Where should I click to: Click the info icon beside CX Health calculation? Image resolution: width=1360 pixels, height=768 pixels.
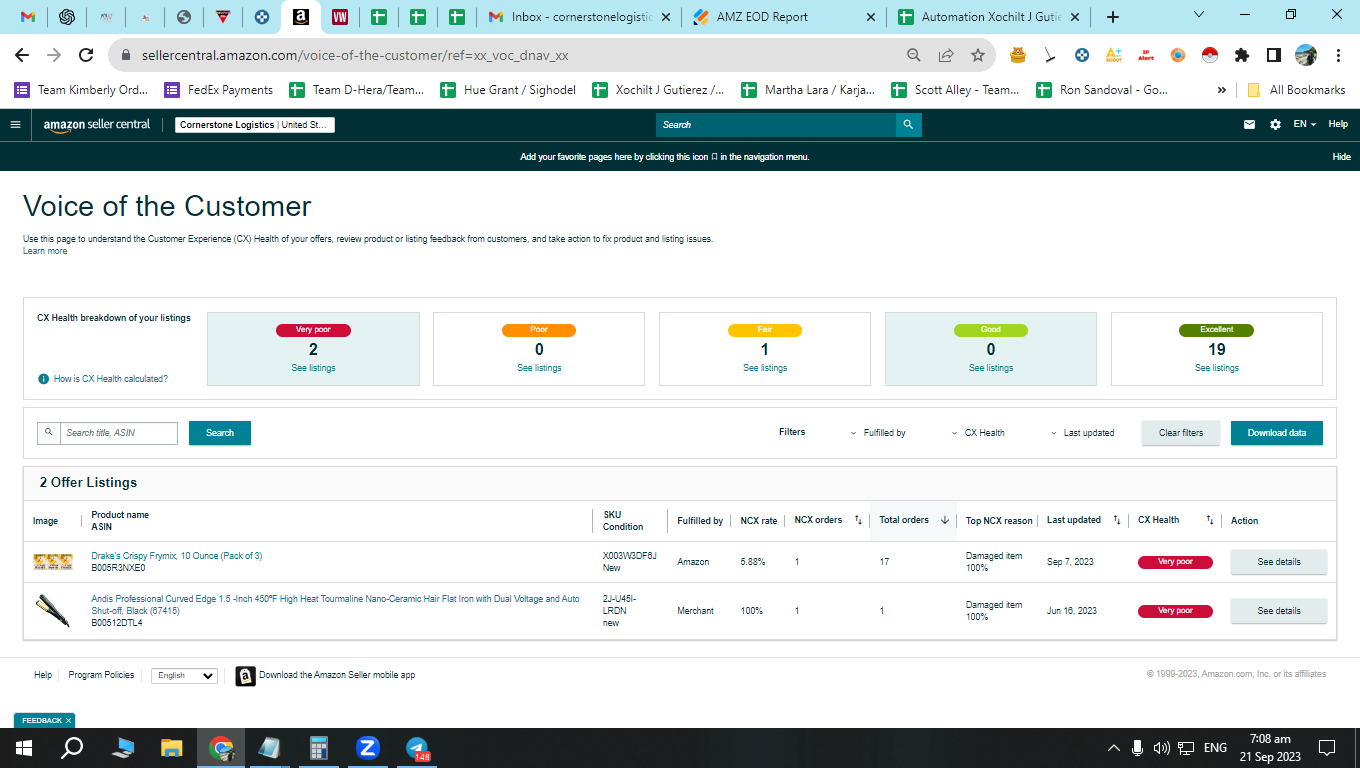(43, 379)
